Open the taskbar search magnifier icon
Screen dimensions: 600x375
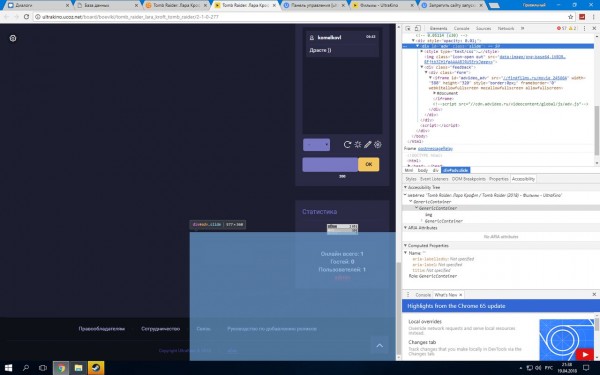(x=26, y=368)
